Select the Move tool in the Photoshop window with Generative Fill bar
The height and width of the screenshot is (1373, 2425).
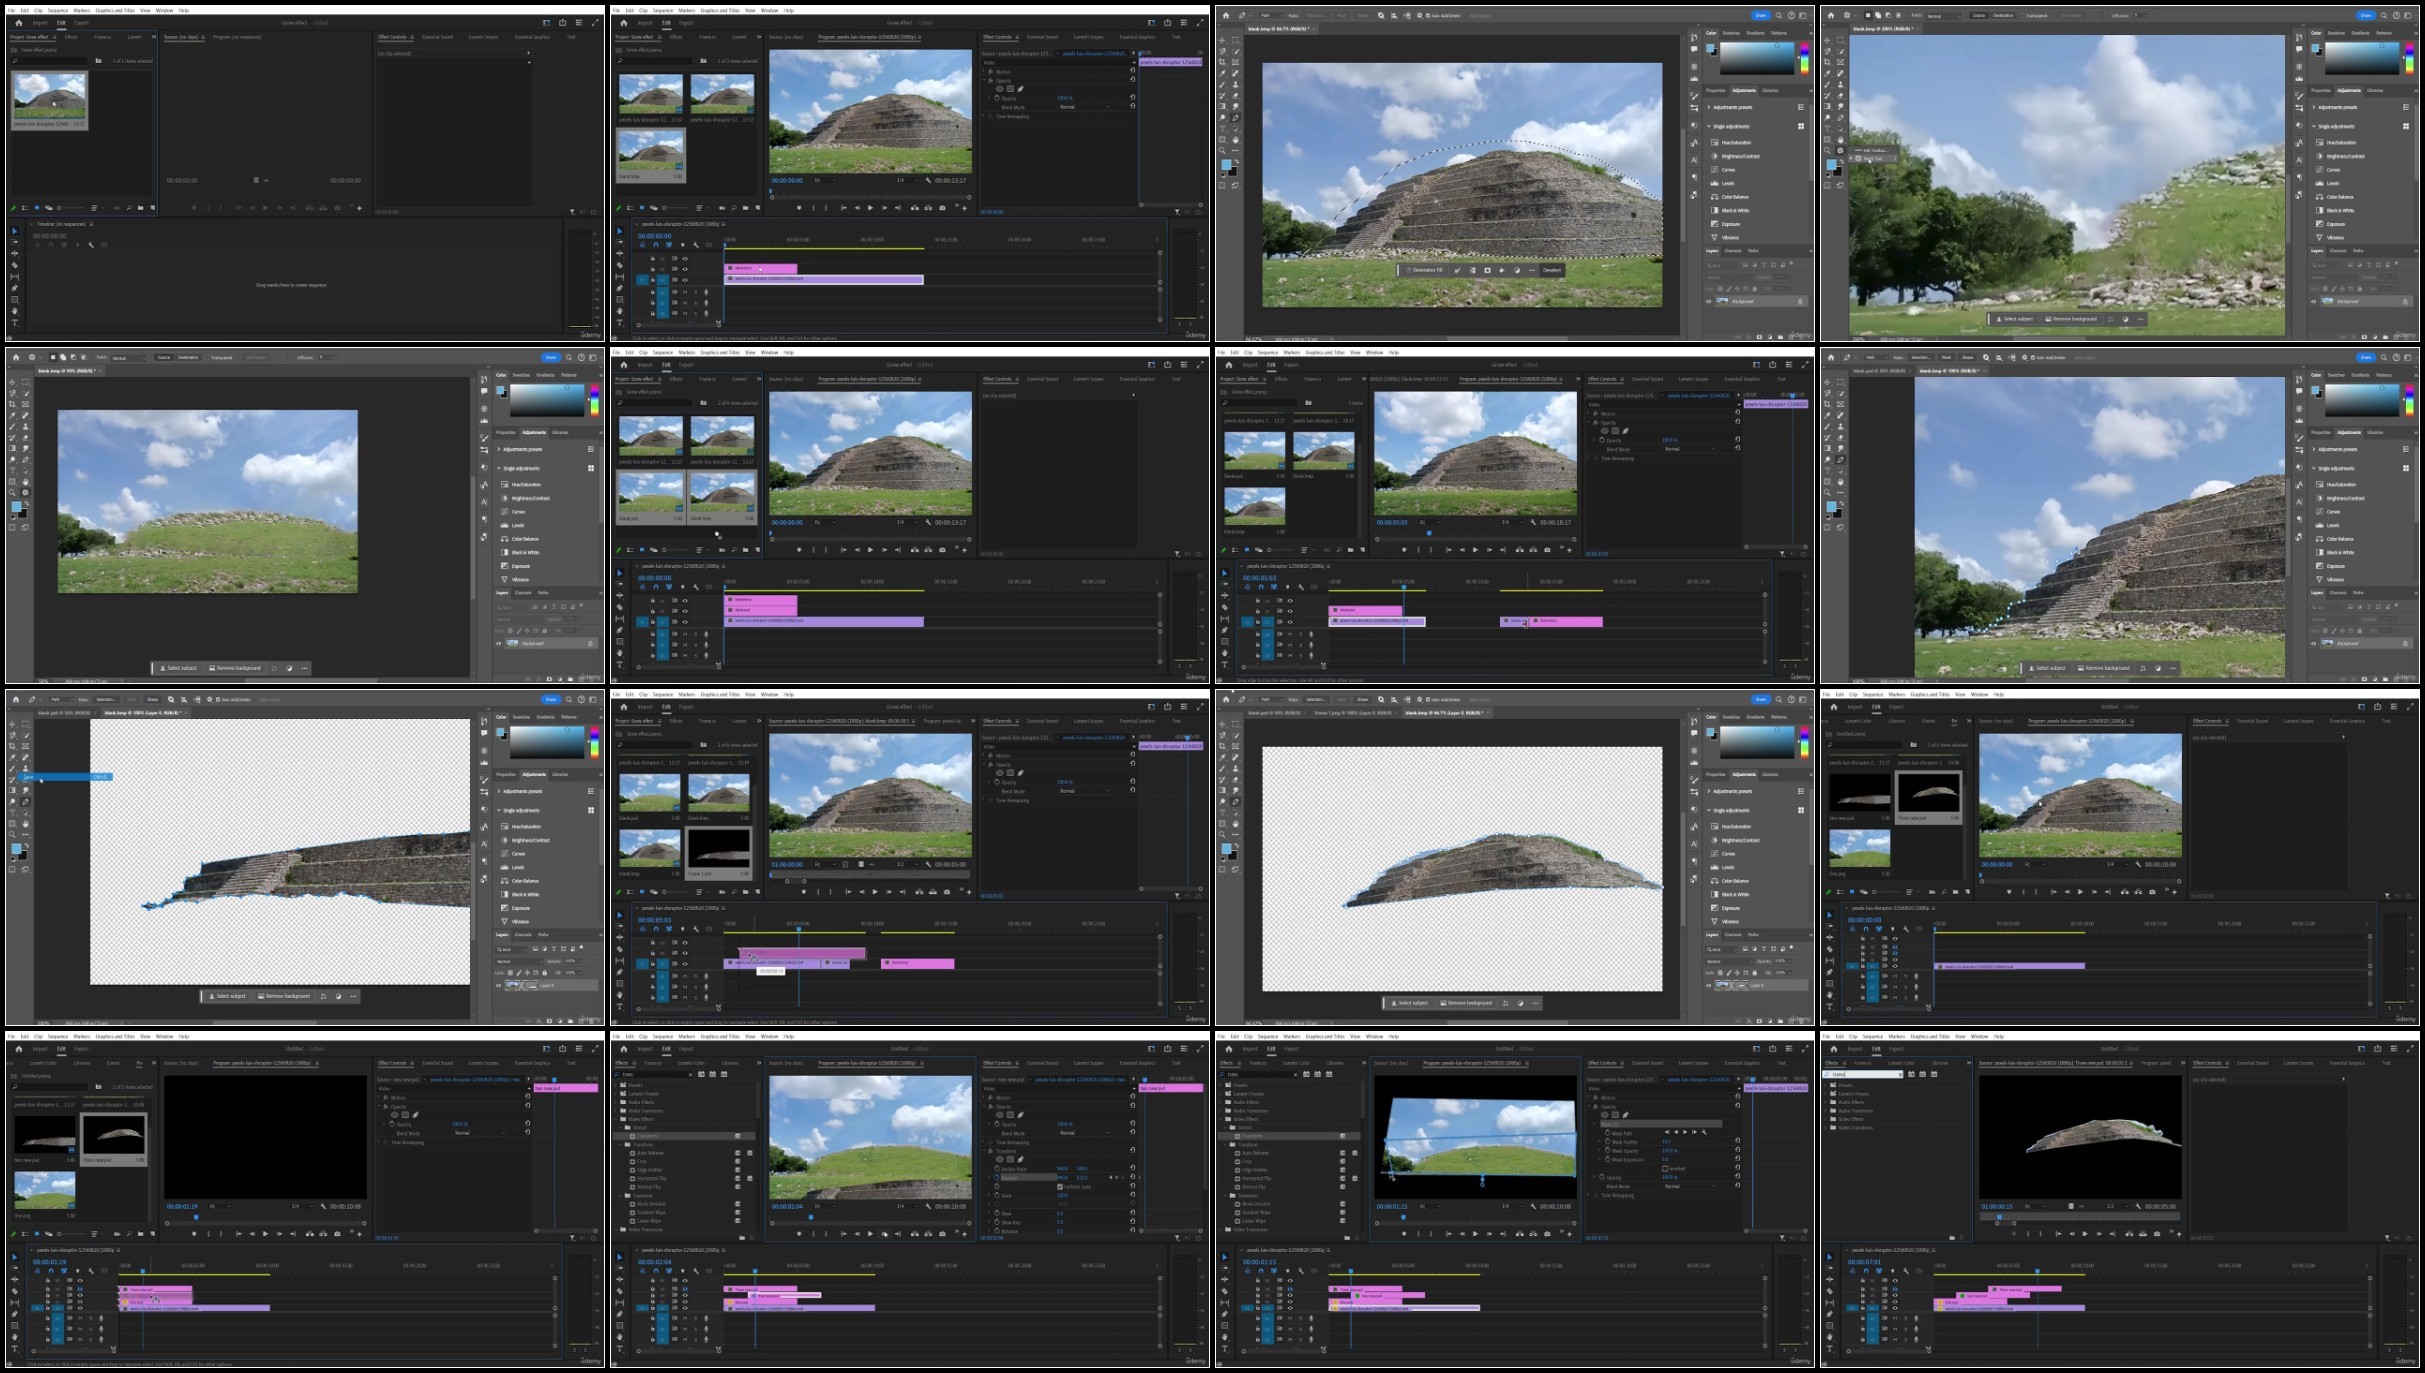[x=1222, y=40]
